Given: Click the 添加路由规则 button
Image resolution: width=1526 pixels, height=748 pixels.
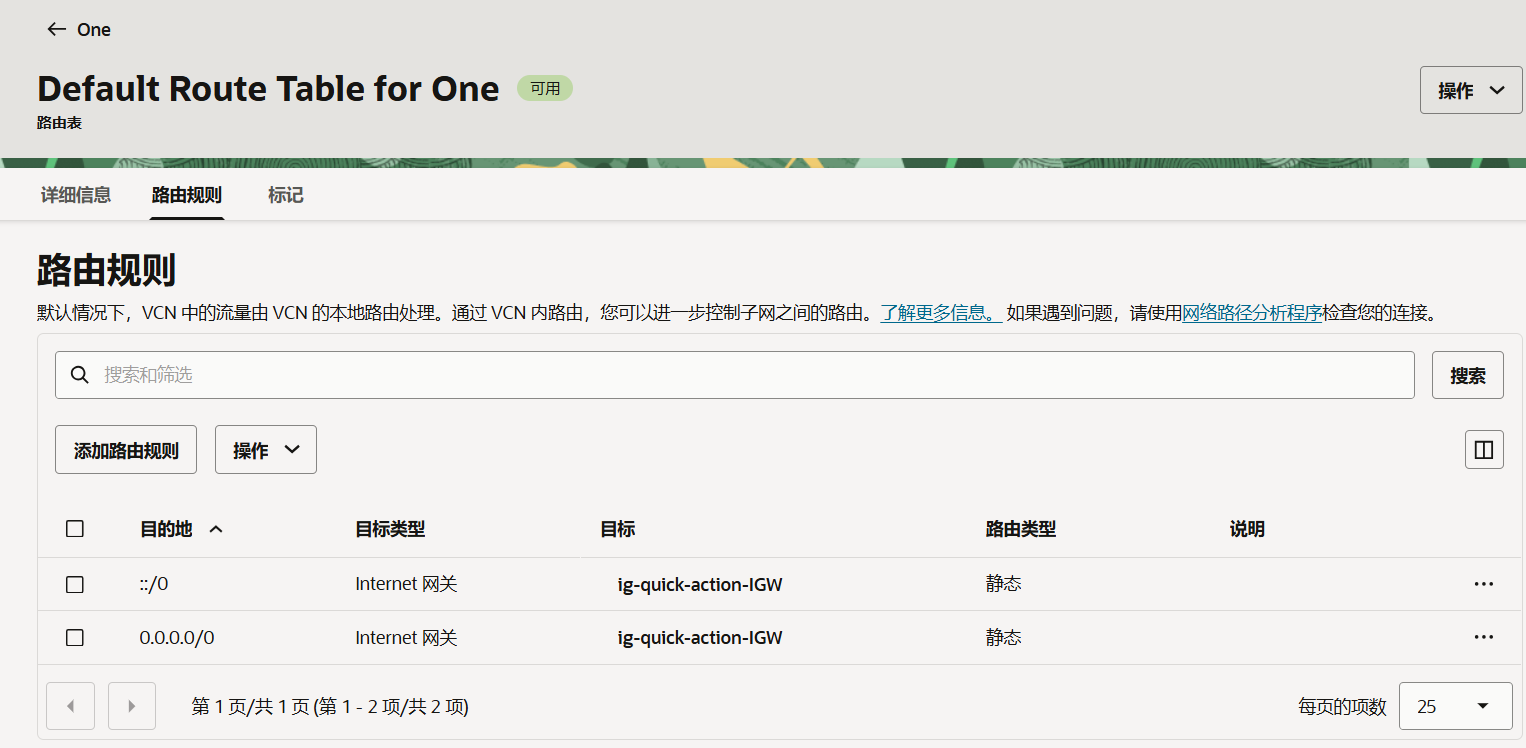Looking at the screenshot, I should (126, 450).
